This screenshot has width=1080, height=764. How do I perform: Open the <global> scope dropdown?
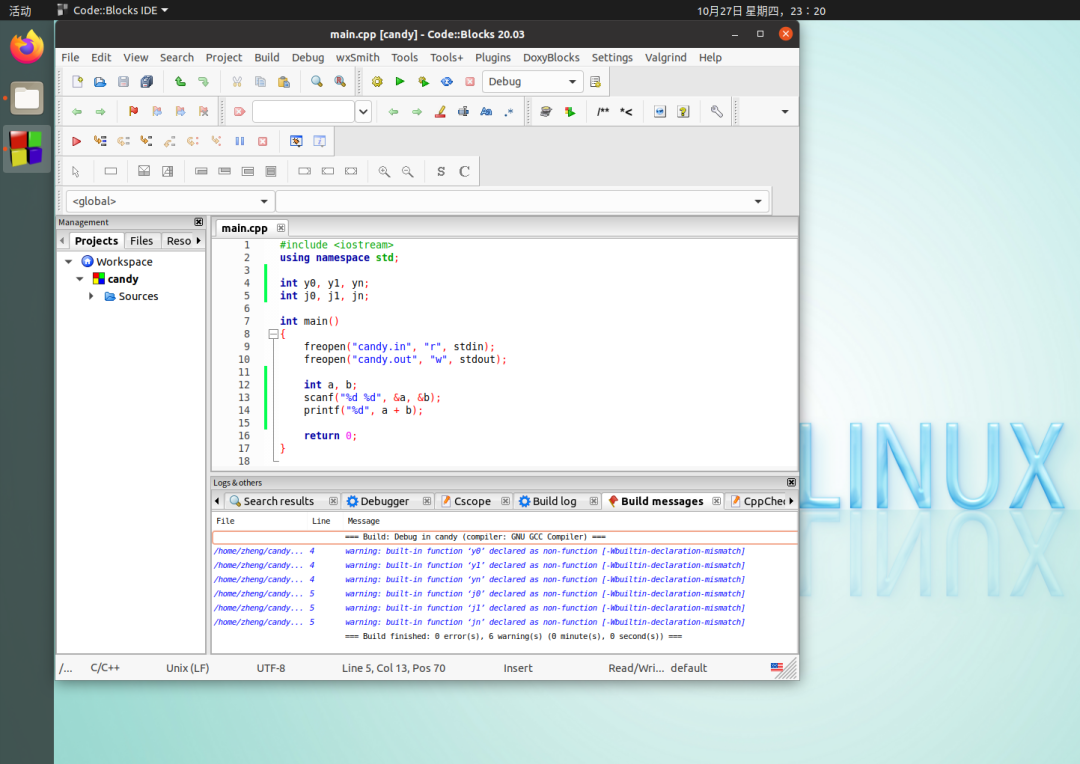170,201
